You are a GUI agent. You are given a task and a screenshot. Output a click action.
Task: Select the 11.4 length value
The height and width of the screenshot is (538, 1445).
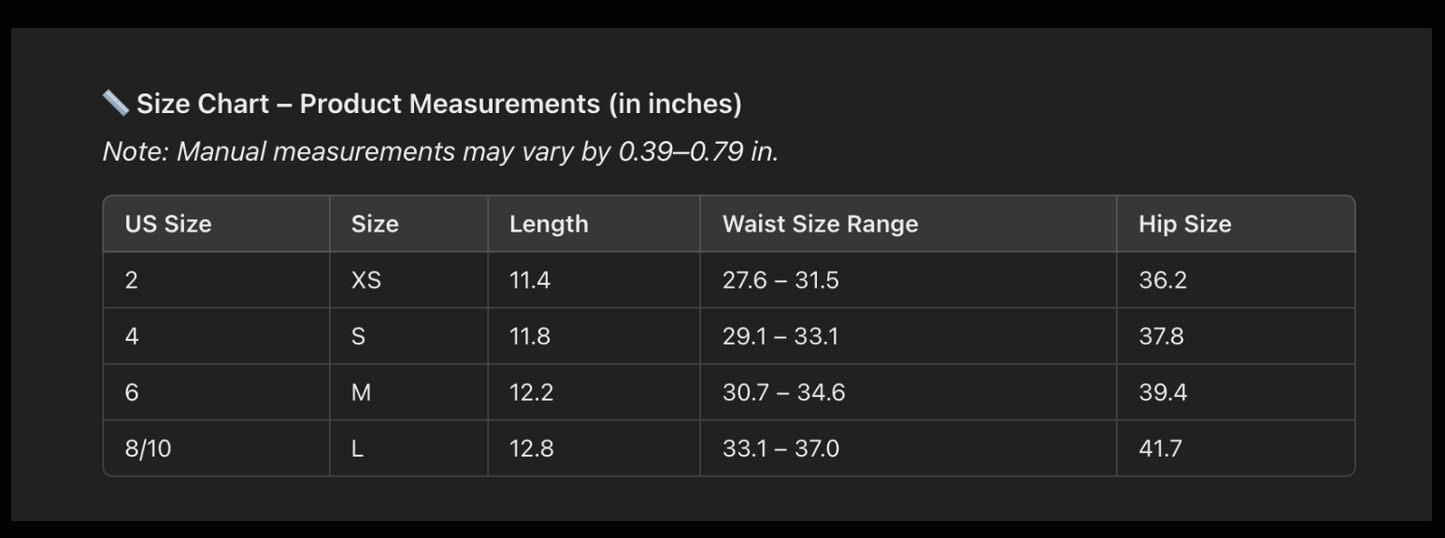pyautogui.click(x=530, y=280)
